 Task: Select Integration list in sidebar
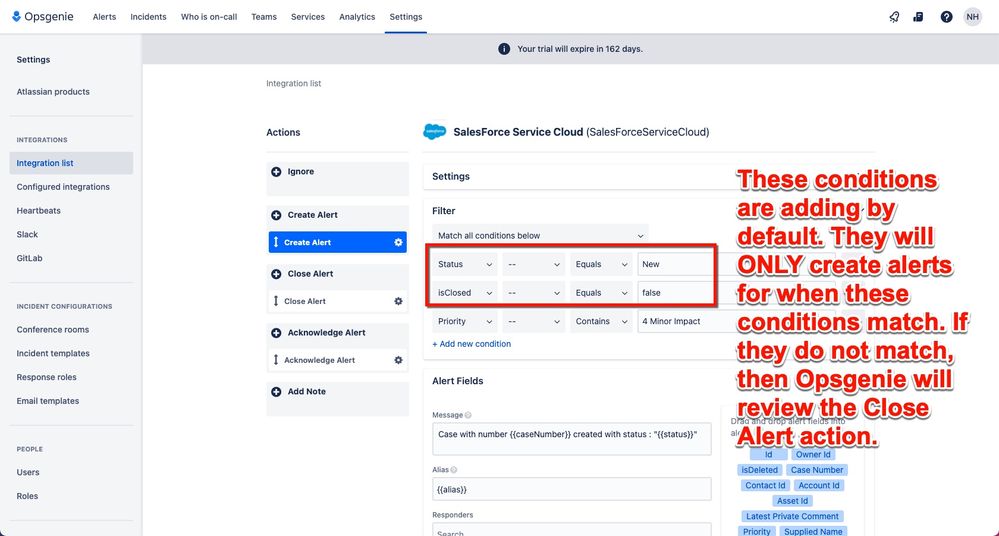(x=71, y=163)
